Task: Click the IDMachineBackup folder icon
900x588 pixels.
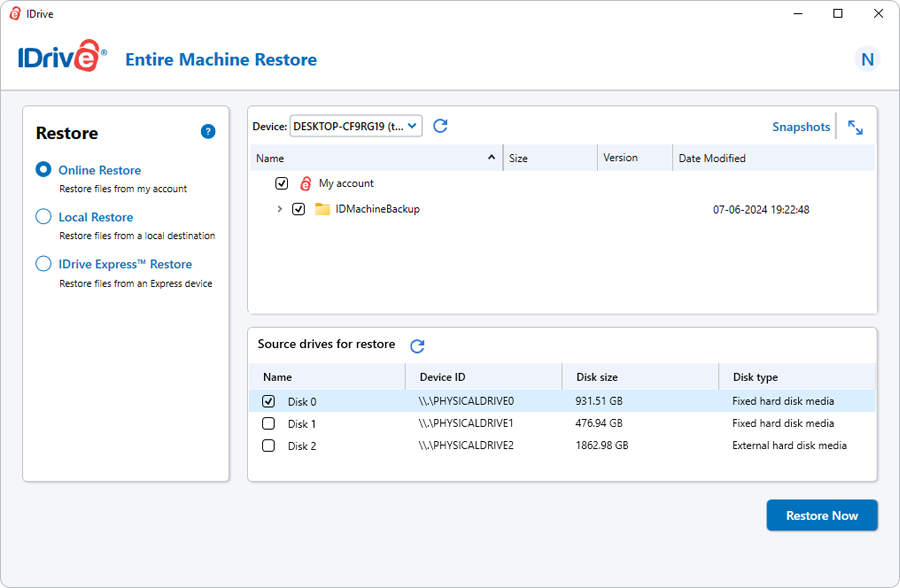Action: point(322,210)
